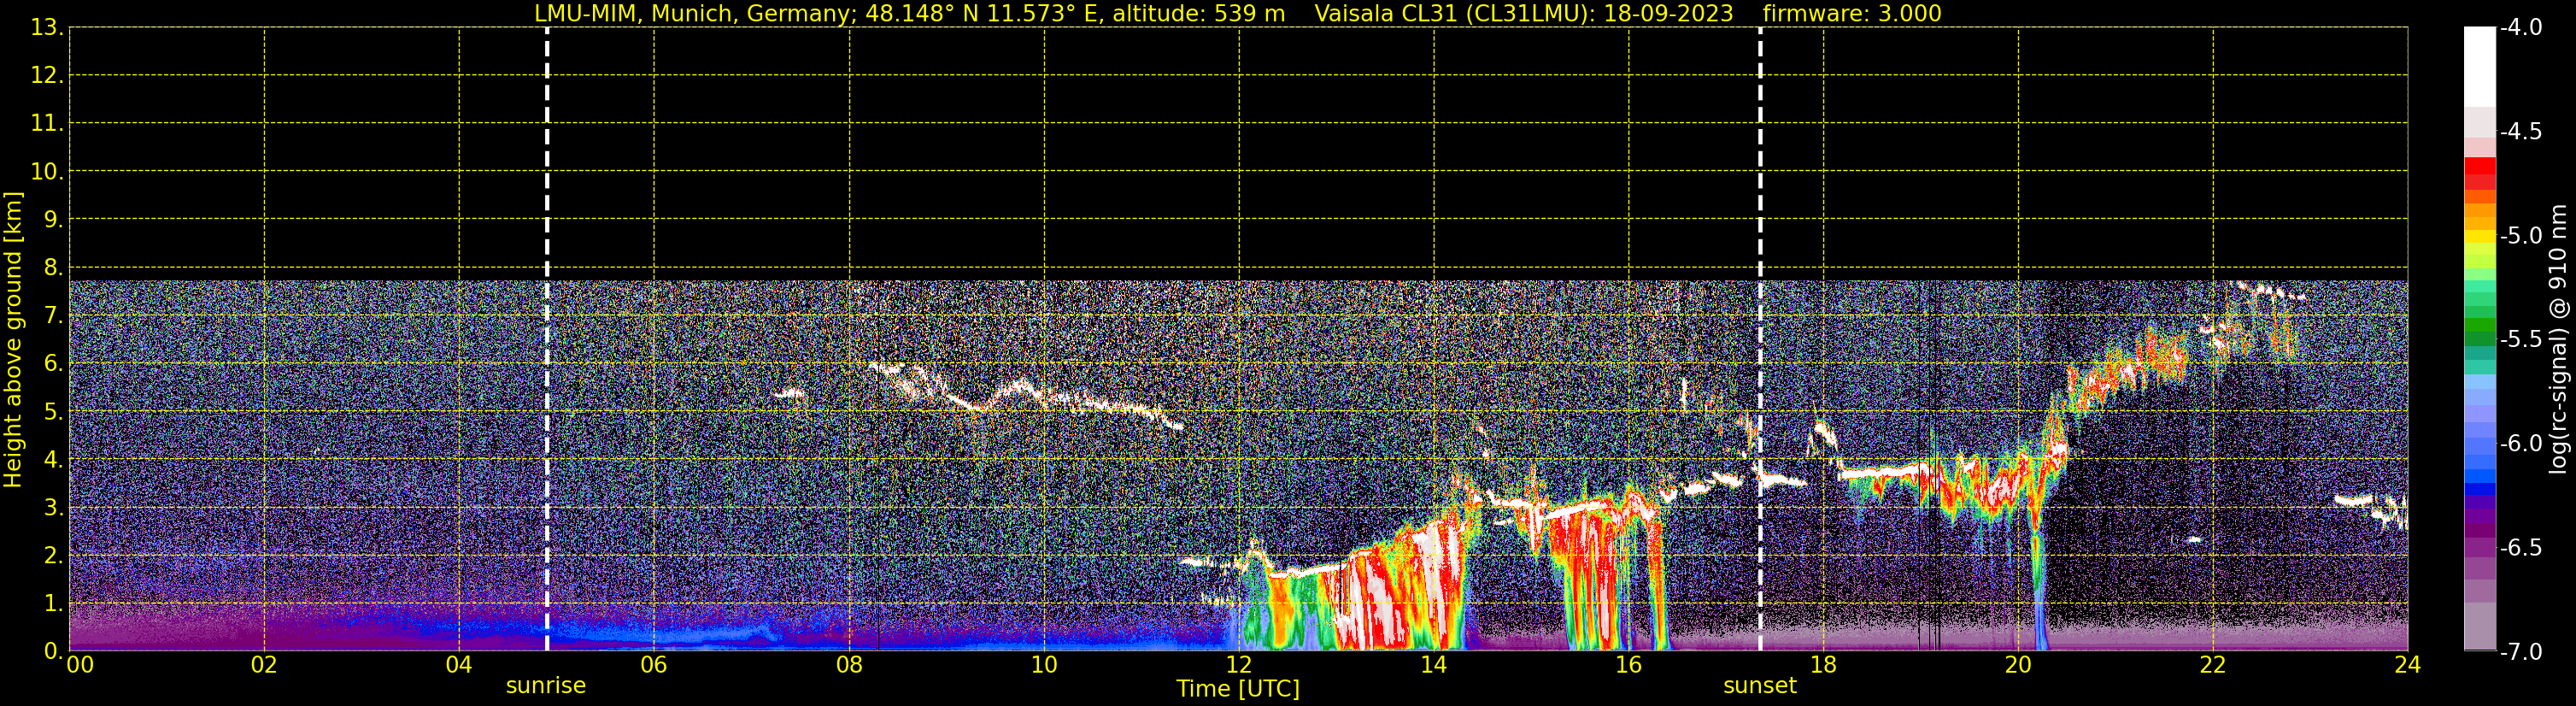
Task: Click the 24 tick label on time axis
Action: [2406, 665]
